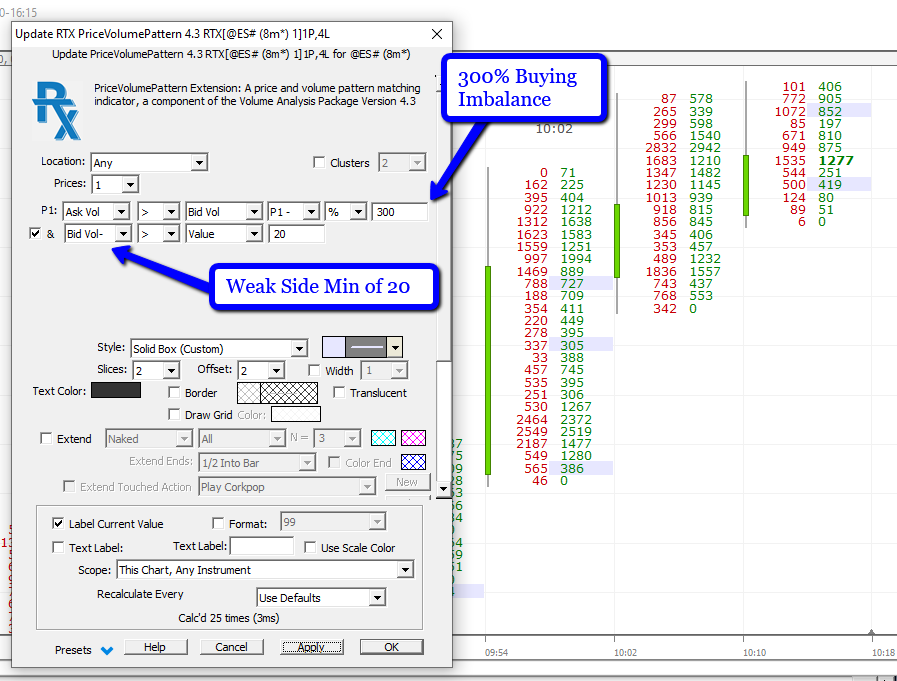897x681 pixels.
Task: Click the Border hatch pattern swatch
Action: (x=277, y=393)
